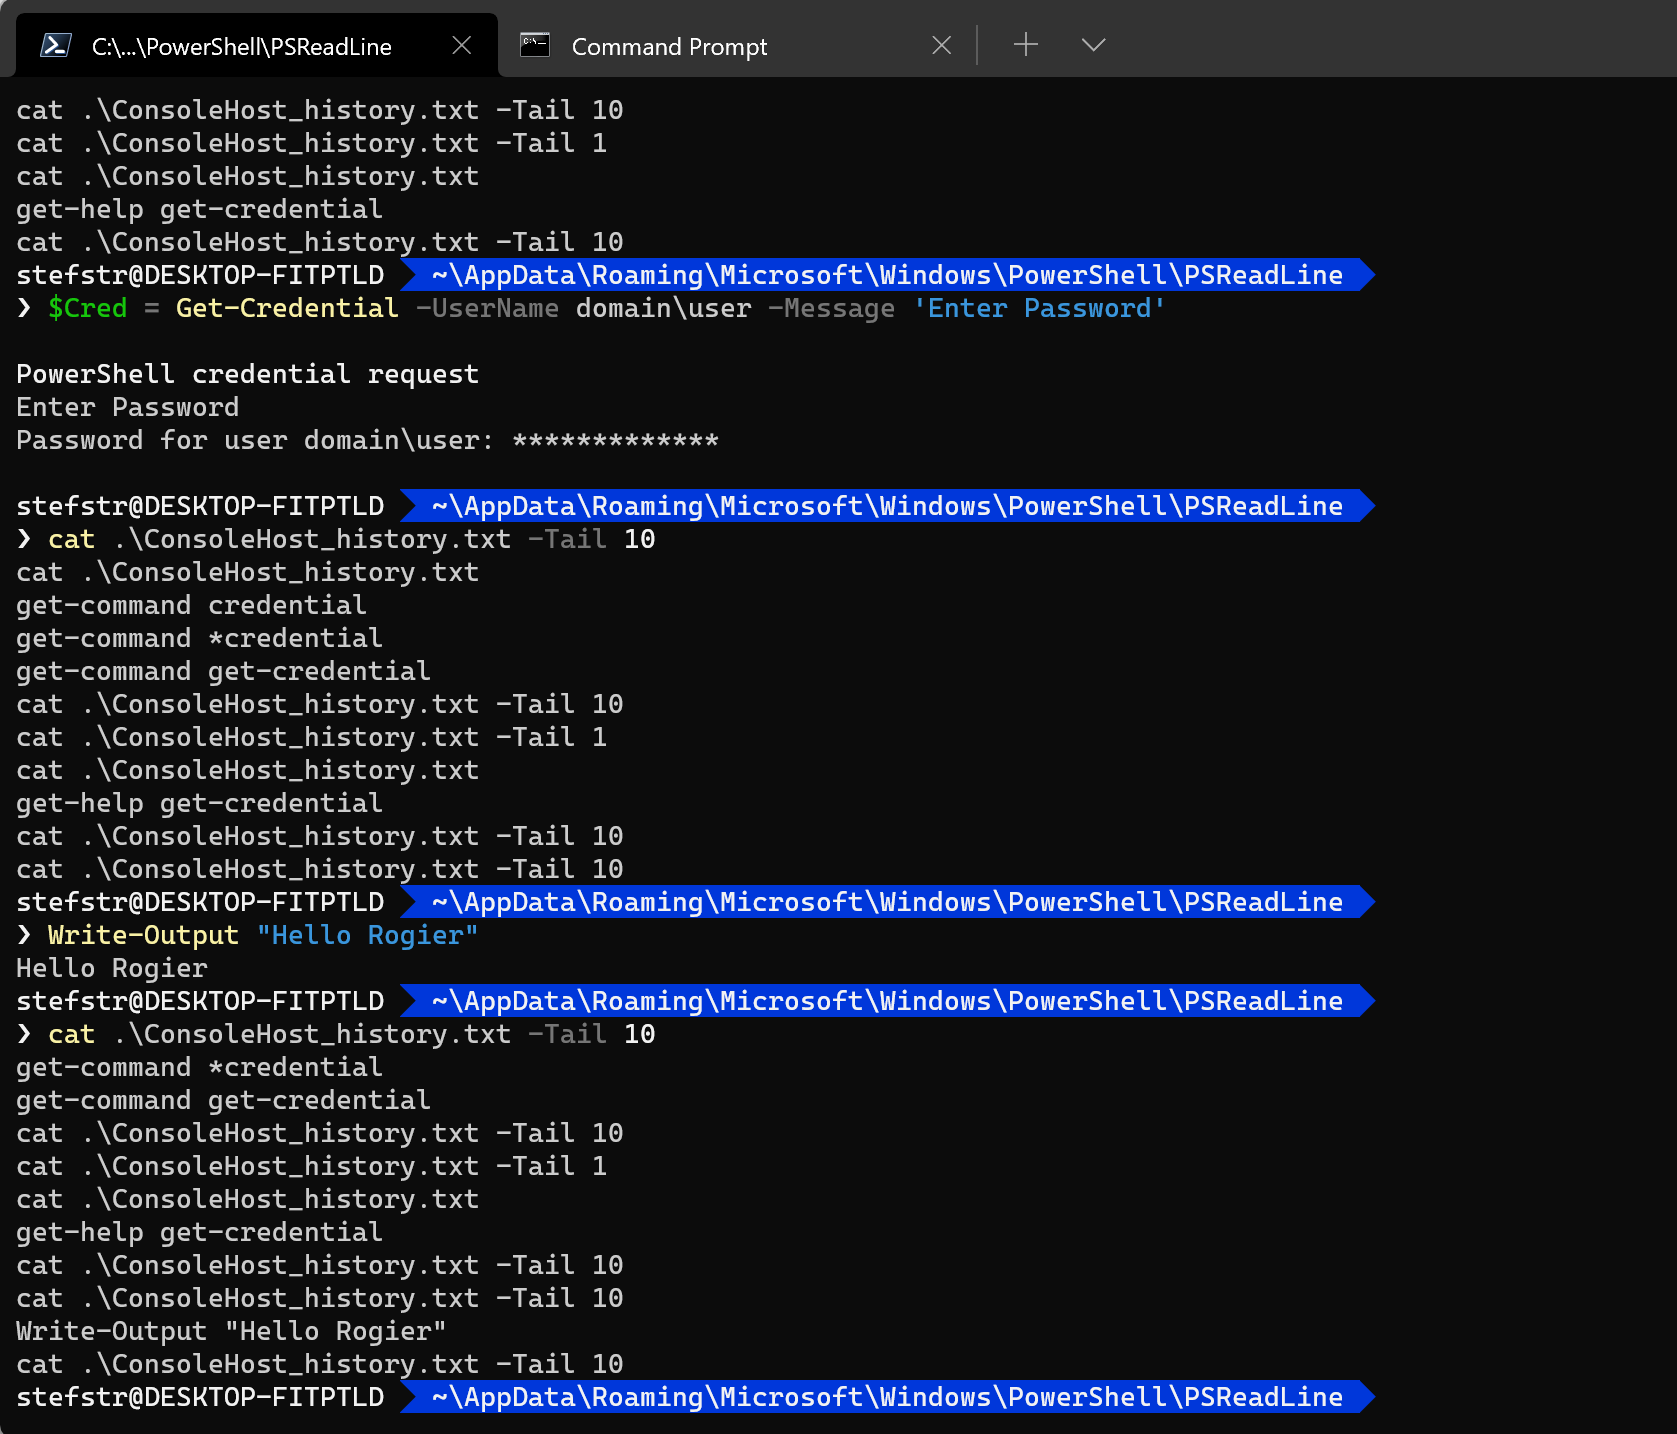Open the new-tab dropdown chevron
Viewport: 1677px width, 1434px height.
1092,44
